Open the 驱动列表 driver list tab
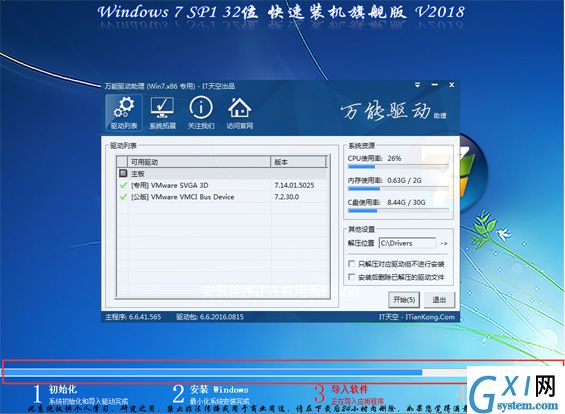The width and height of the screenshot is (565, 414). 124,112
